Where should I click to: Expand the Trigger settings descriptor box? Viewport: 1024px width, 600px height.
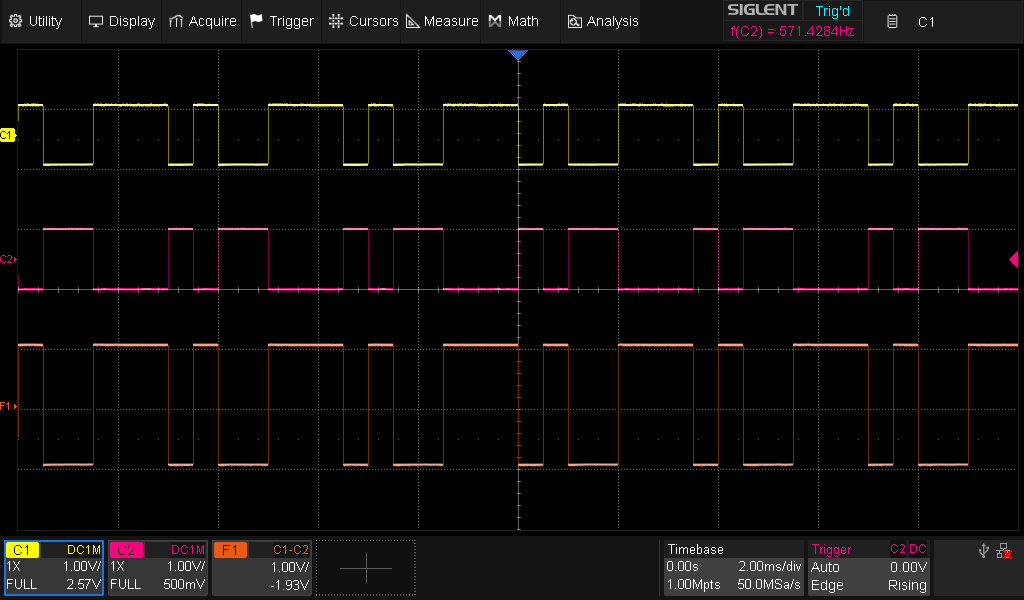pos(869,567)
